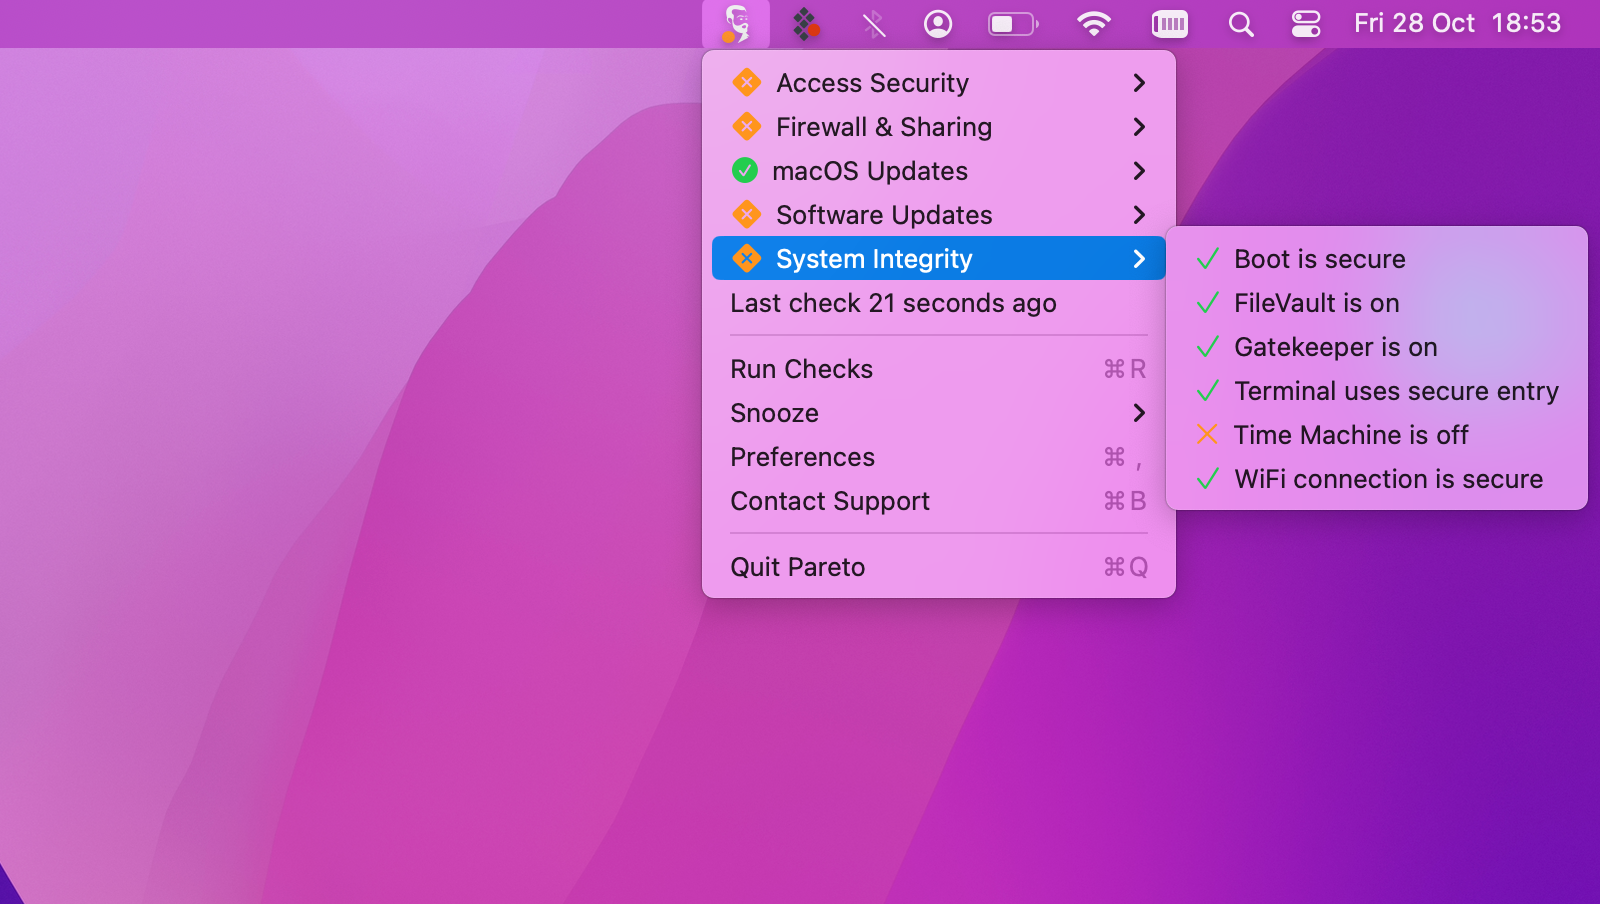The image size is (1600, 904).
Task: Click the FileVault is on check item
Action: click(x=1377, y=303)
